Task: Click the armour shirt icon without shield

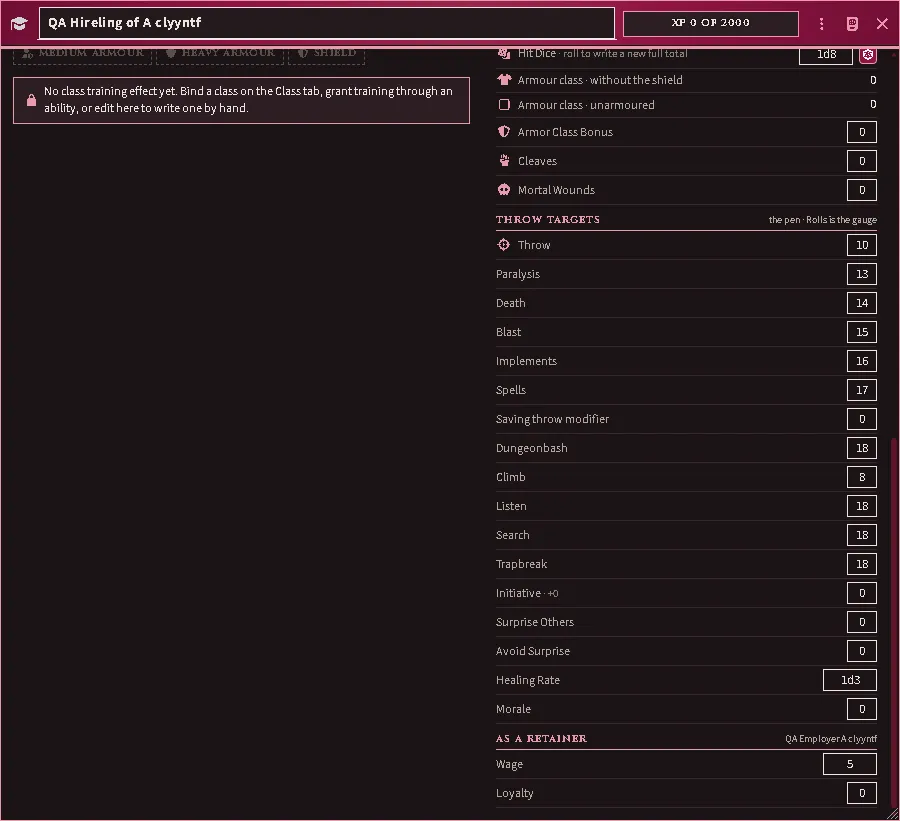Action: (x=504, y=80)
